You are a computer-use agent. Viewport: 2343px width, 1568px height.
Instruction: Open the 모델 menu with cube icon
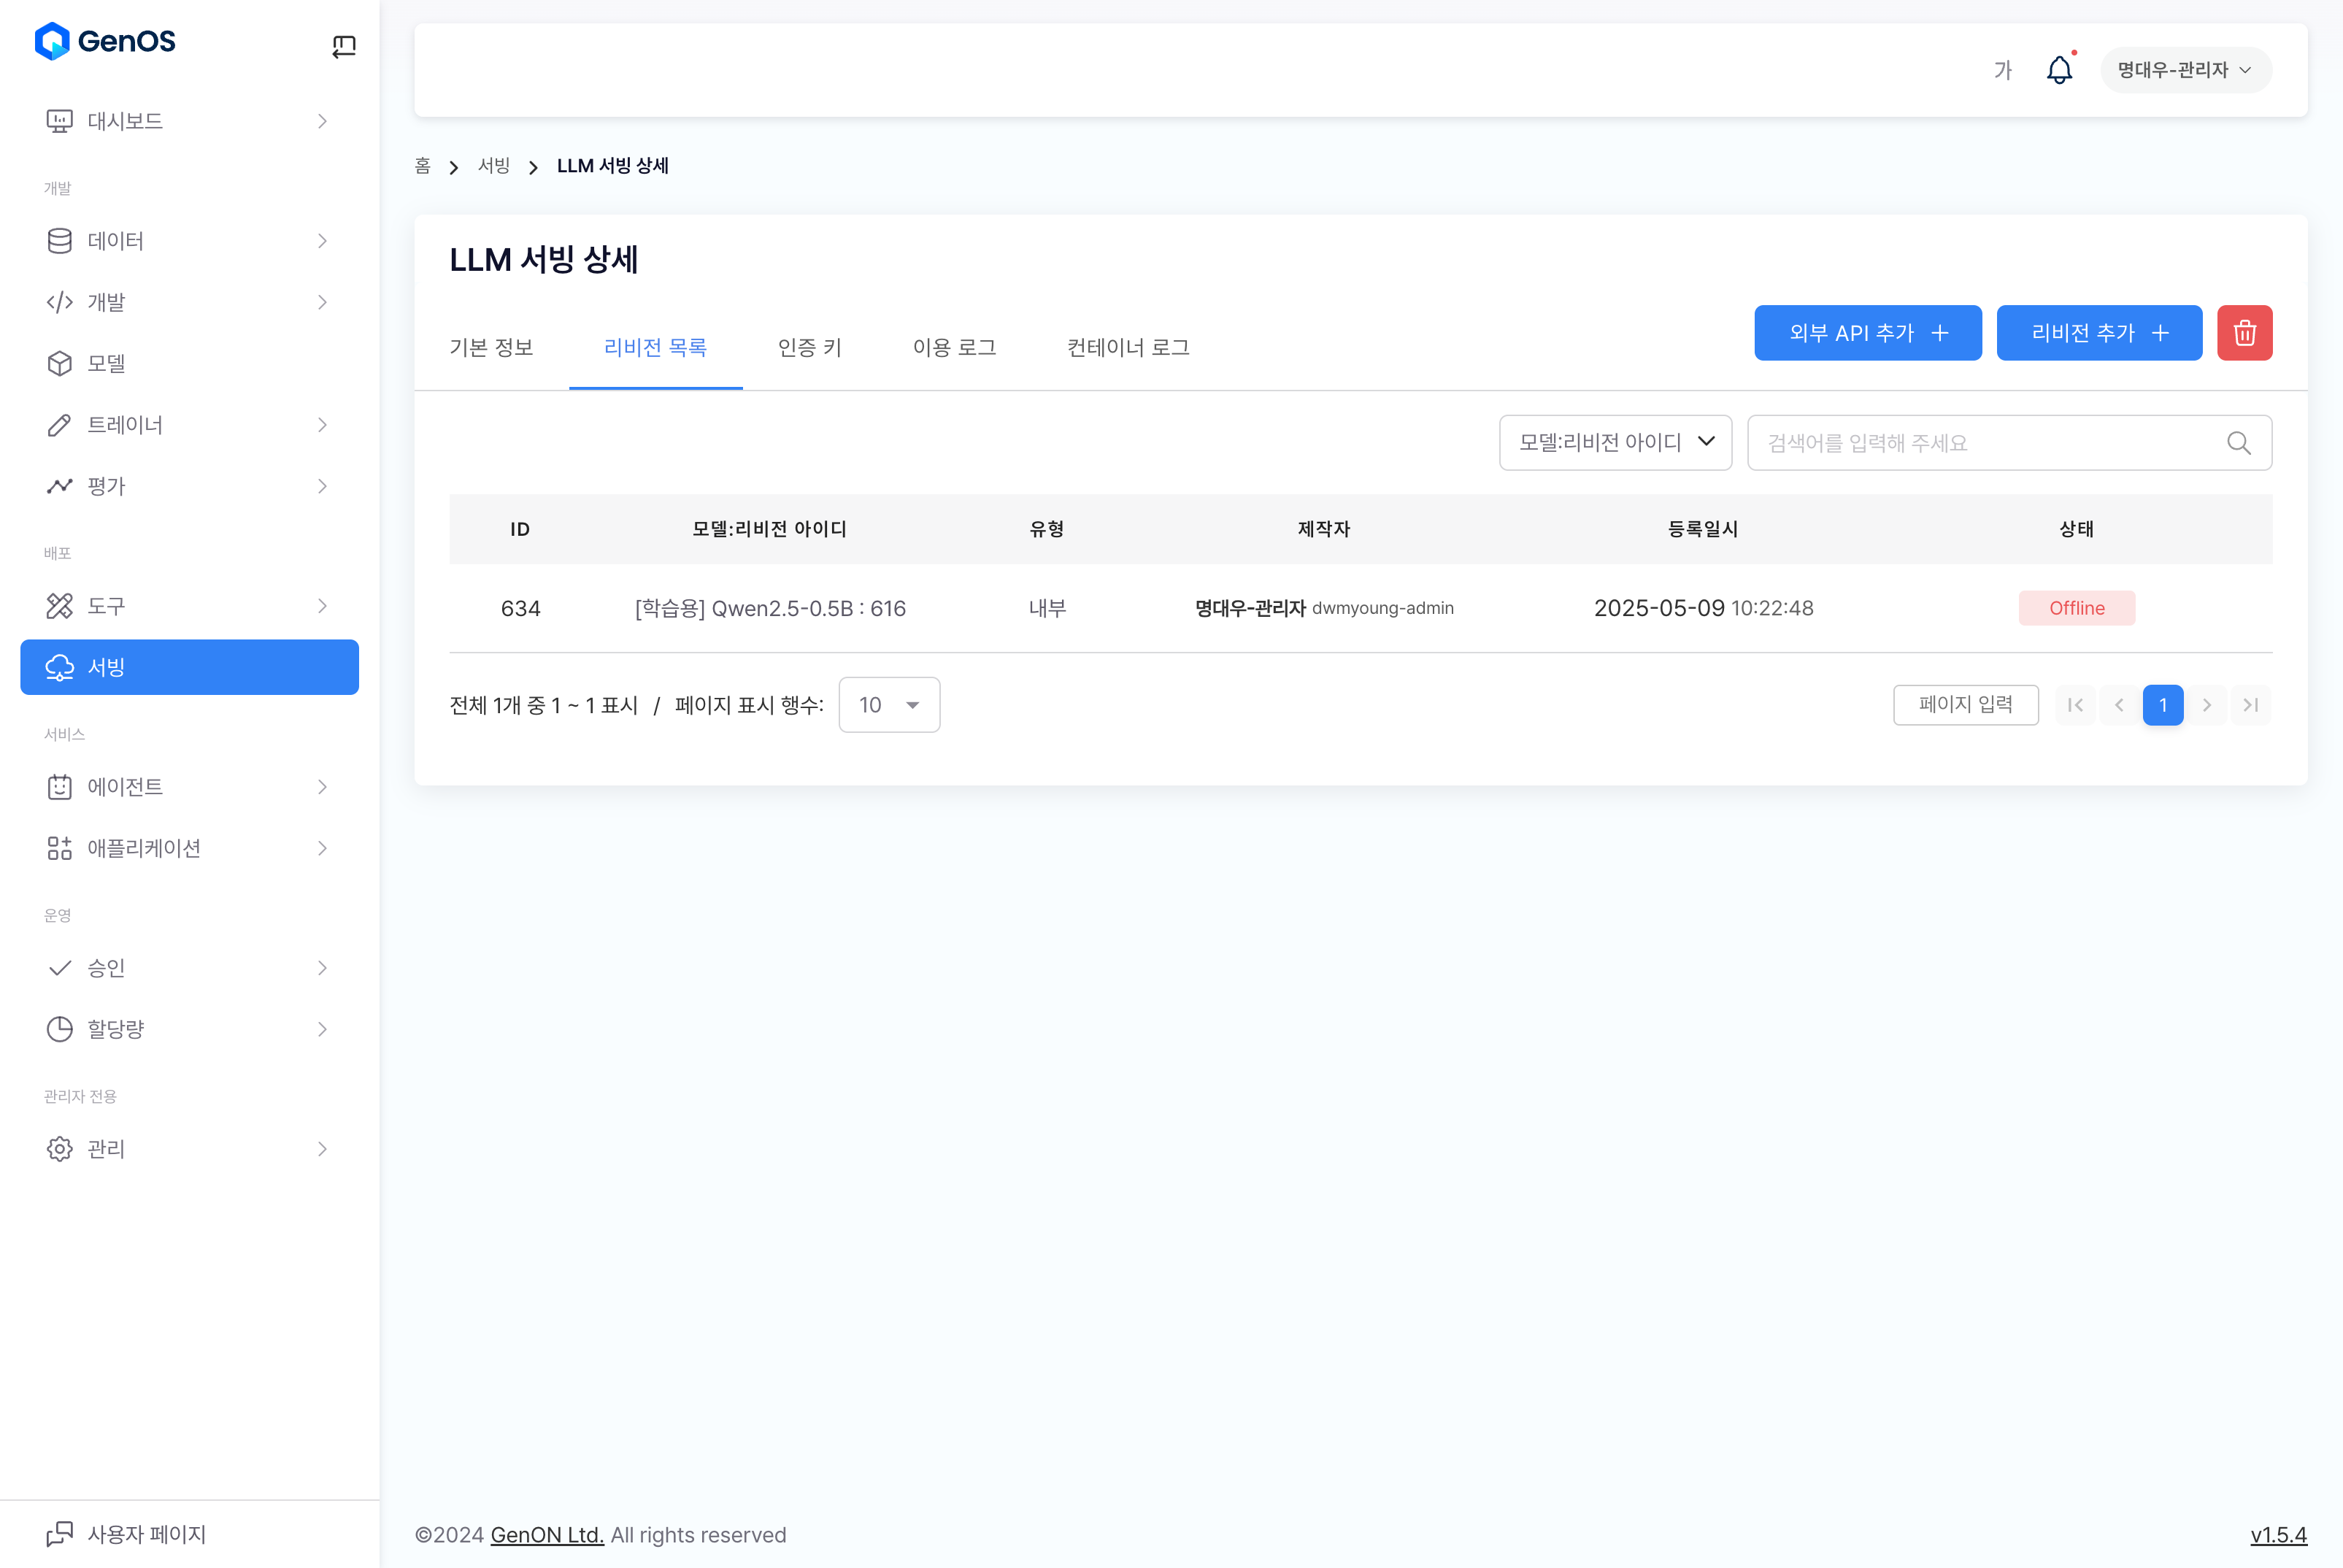[x=106, y=363]
